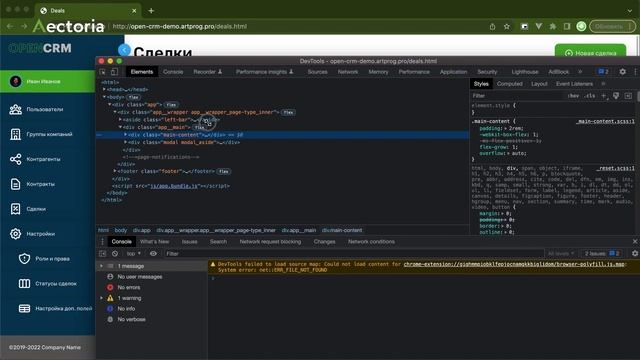
Task: Toggle the flex badge next to body
Action: pyautogui.click(x=133, y=97)
